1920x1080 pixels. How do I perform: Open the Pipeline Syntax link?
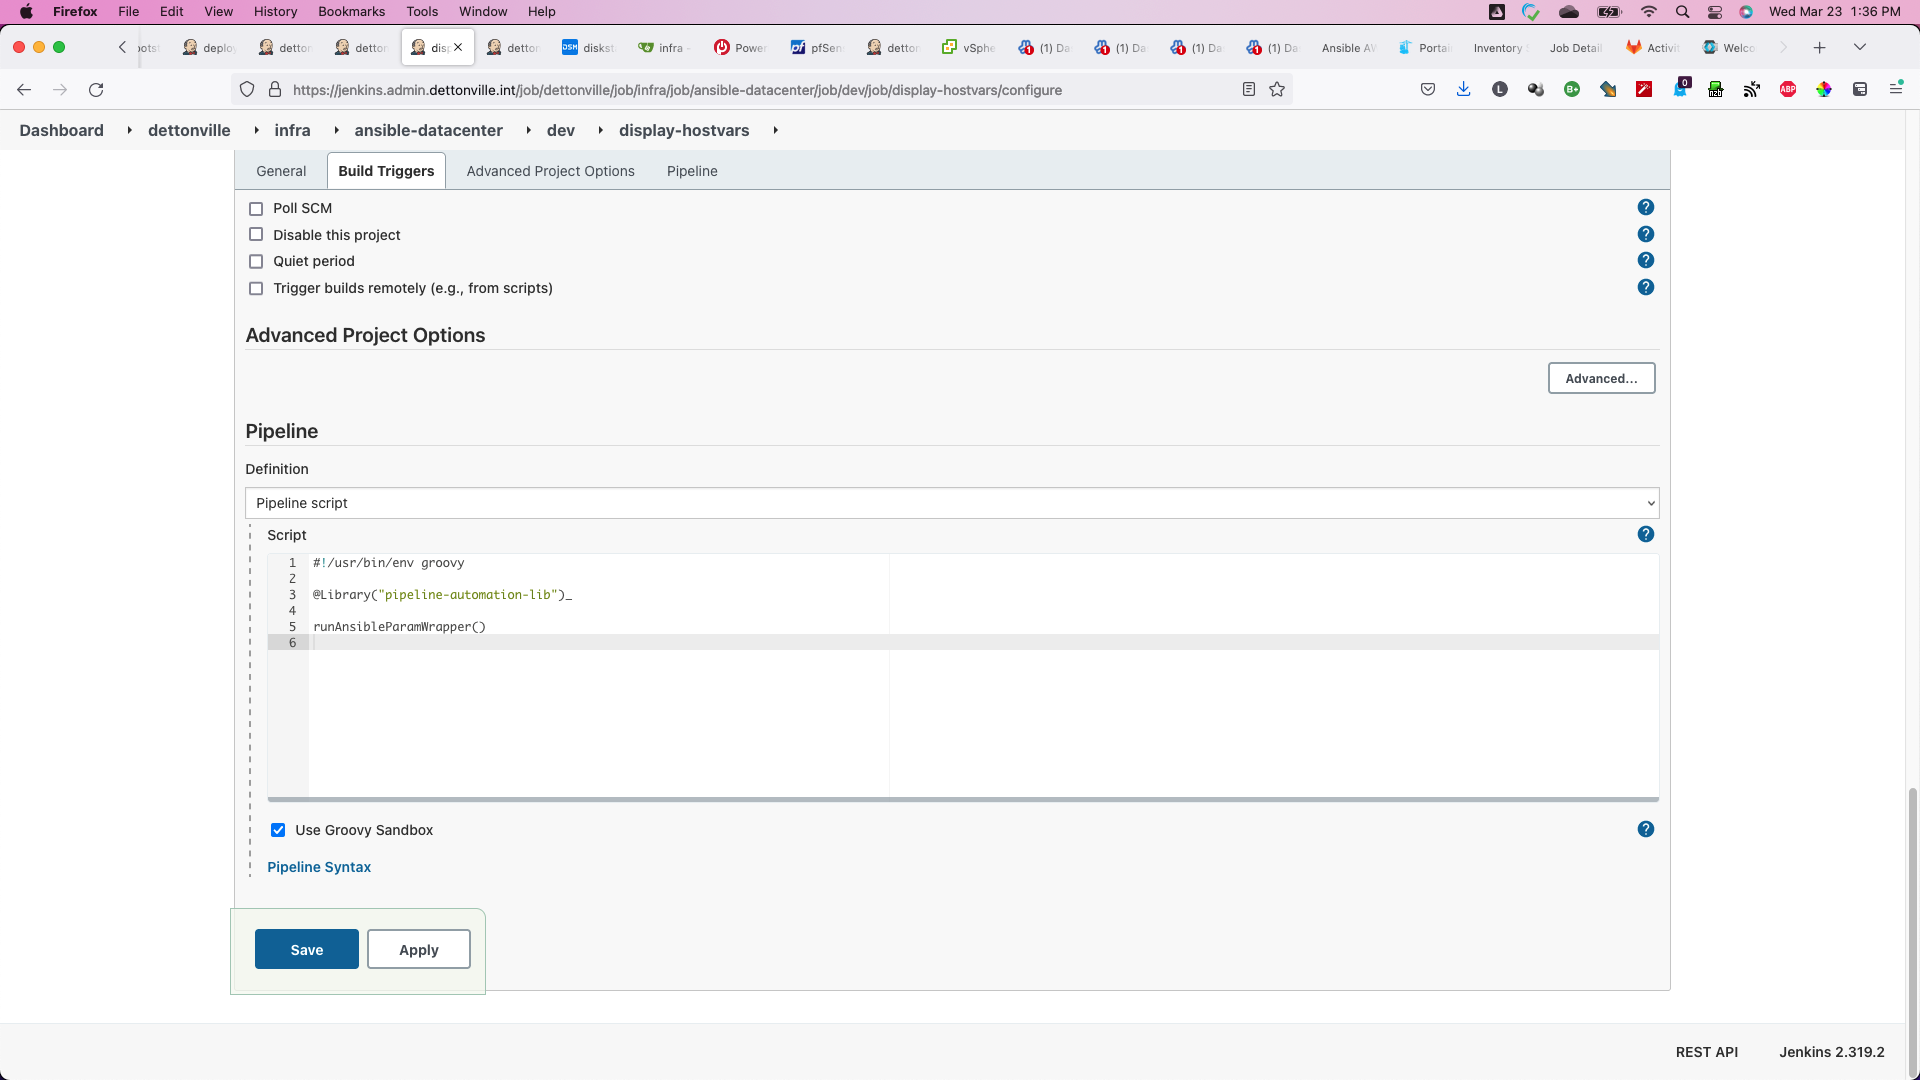click(x=319, y=867)
